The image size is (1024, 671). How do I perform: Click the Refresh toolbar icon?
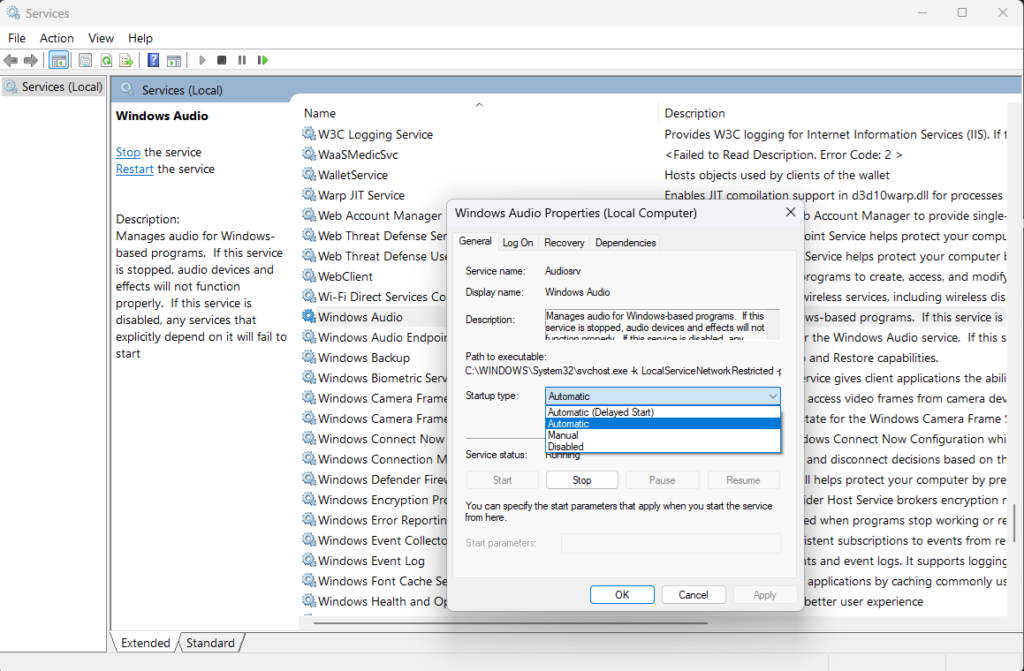(106, 60)
